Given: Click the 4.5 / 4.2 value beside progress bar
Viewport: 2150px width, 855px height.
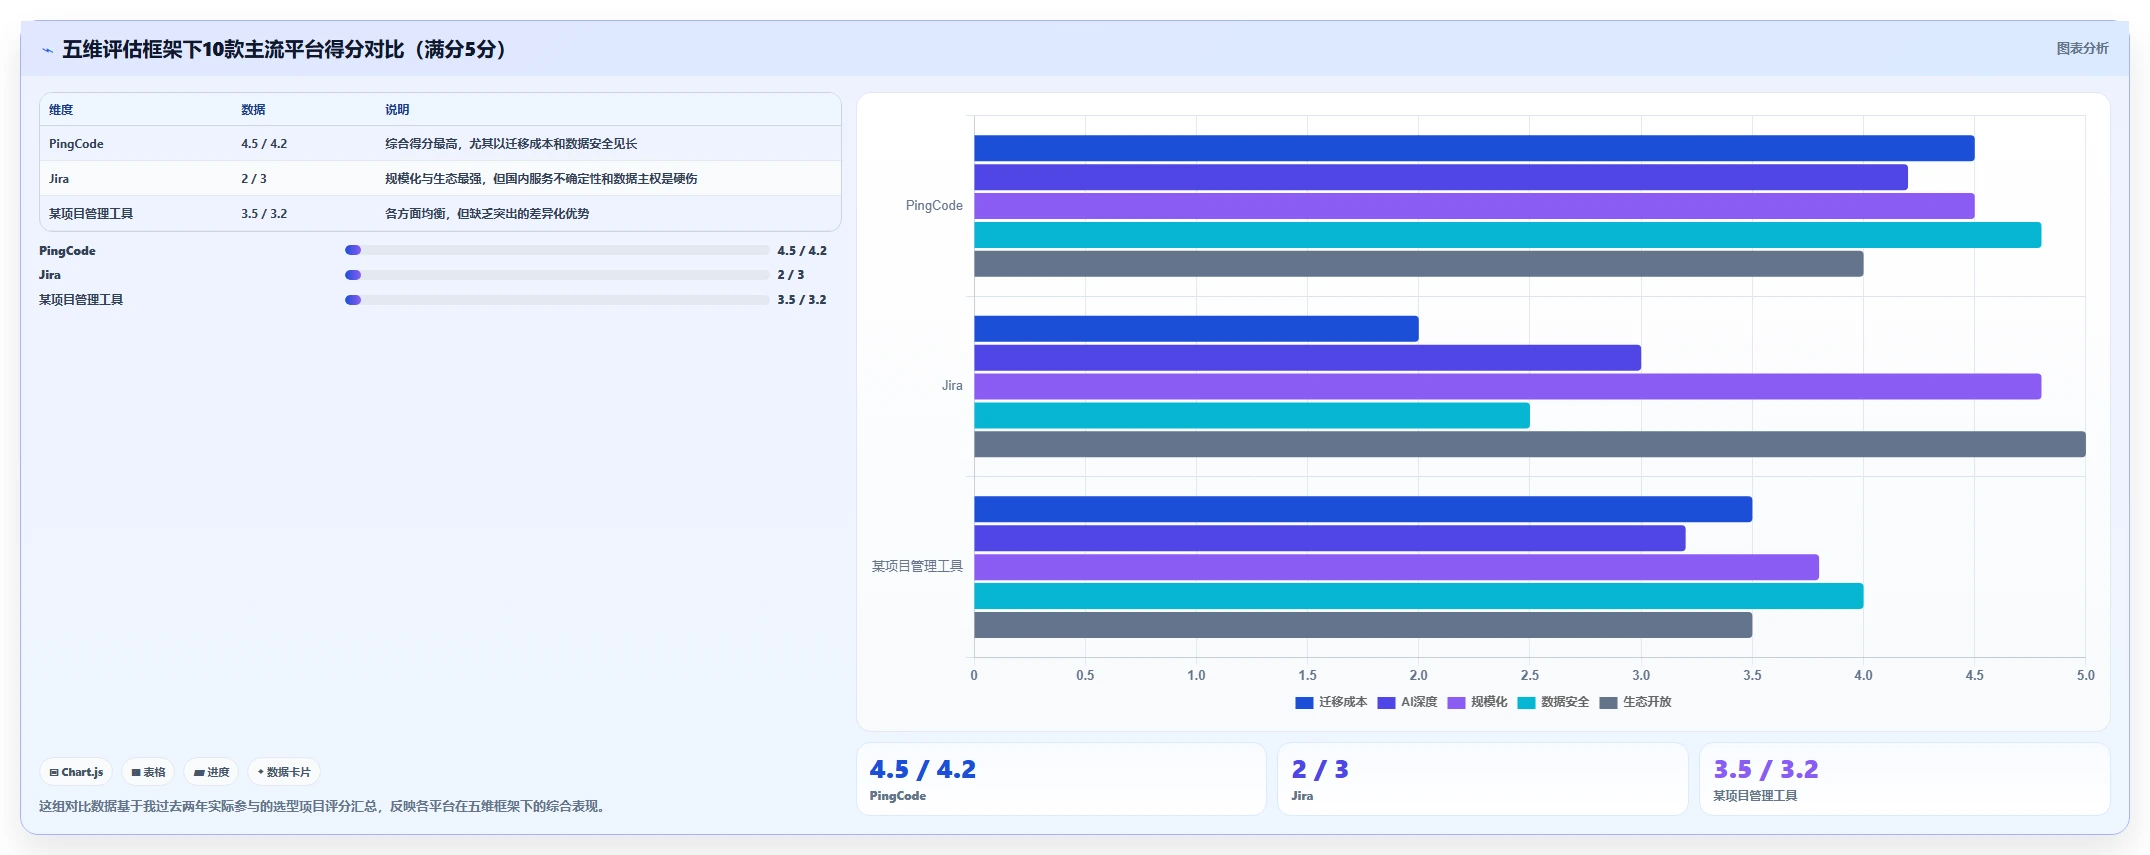Looking at the screenshot, I should pos(802,251).
